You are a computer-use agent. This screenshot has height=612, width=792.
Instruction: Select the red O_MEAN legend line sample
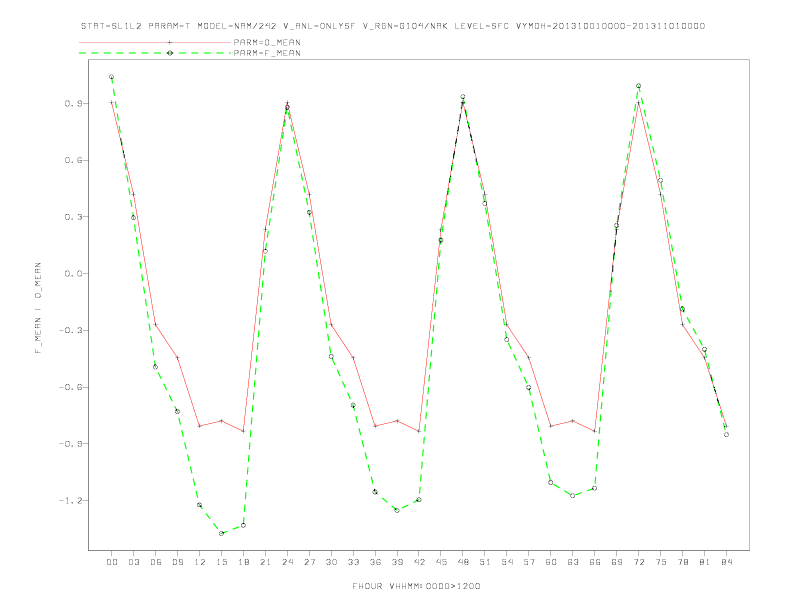pyautogui.click(x=155, y=42)
